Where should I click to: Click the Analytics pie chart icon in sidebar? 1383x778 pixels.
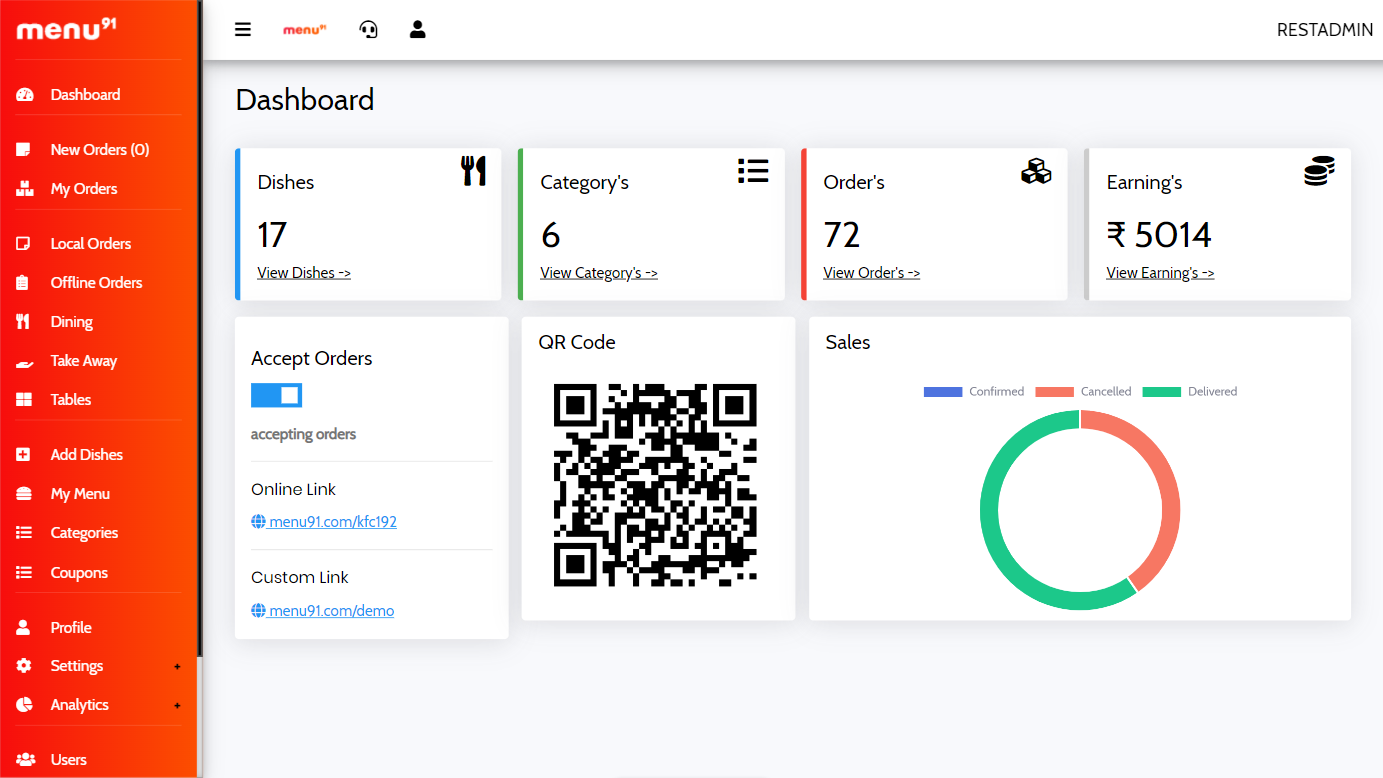pos(24,705)
